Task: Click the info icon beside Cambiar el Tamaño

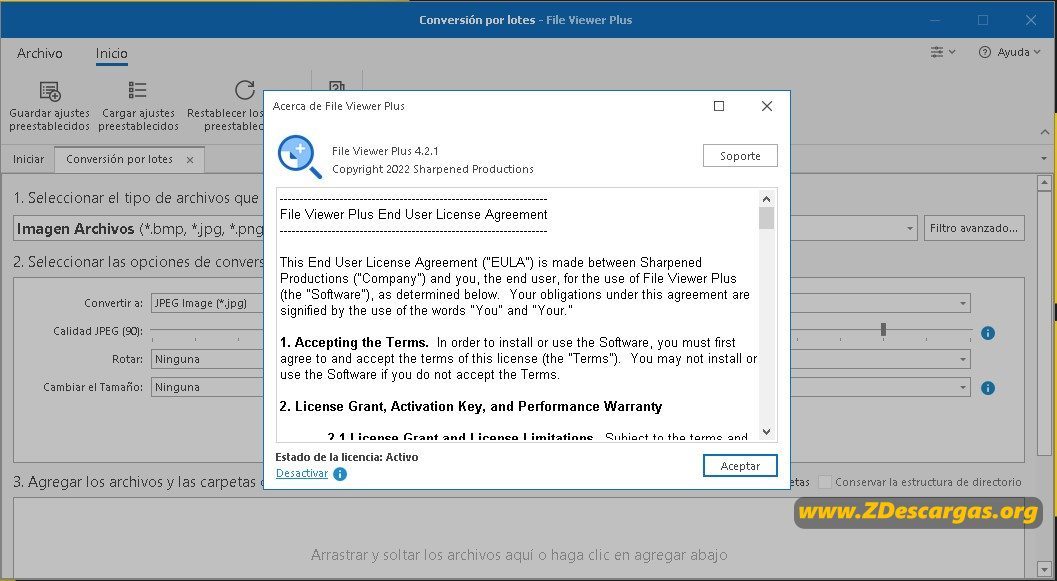Action: tap(988, 388)
